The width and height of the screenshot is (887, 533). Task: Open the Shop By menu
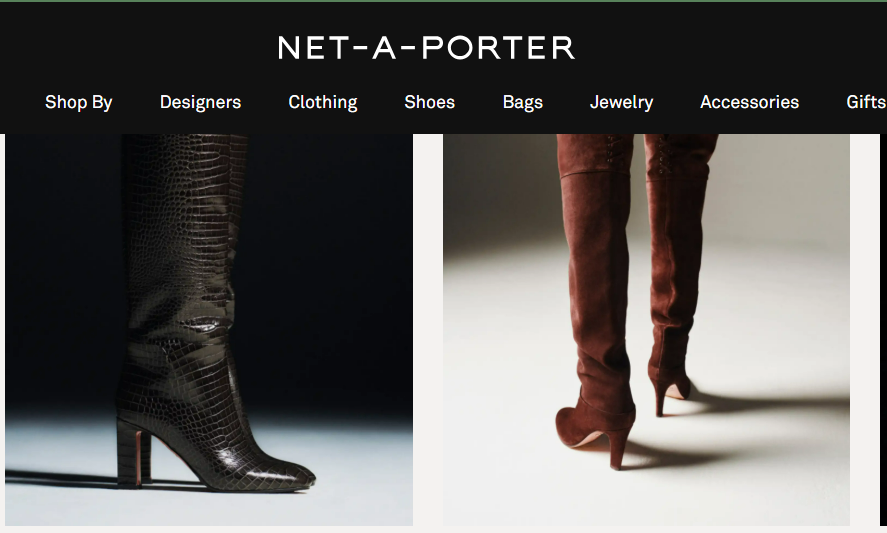(x=79, y=102)
